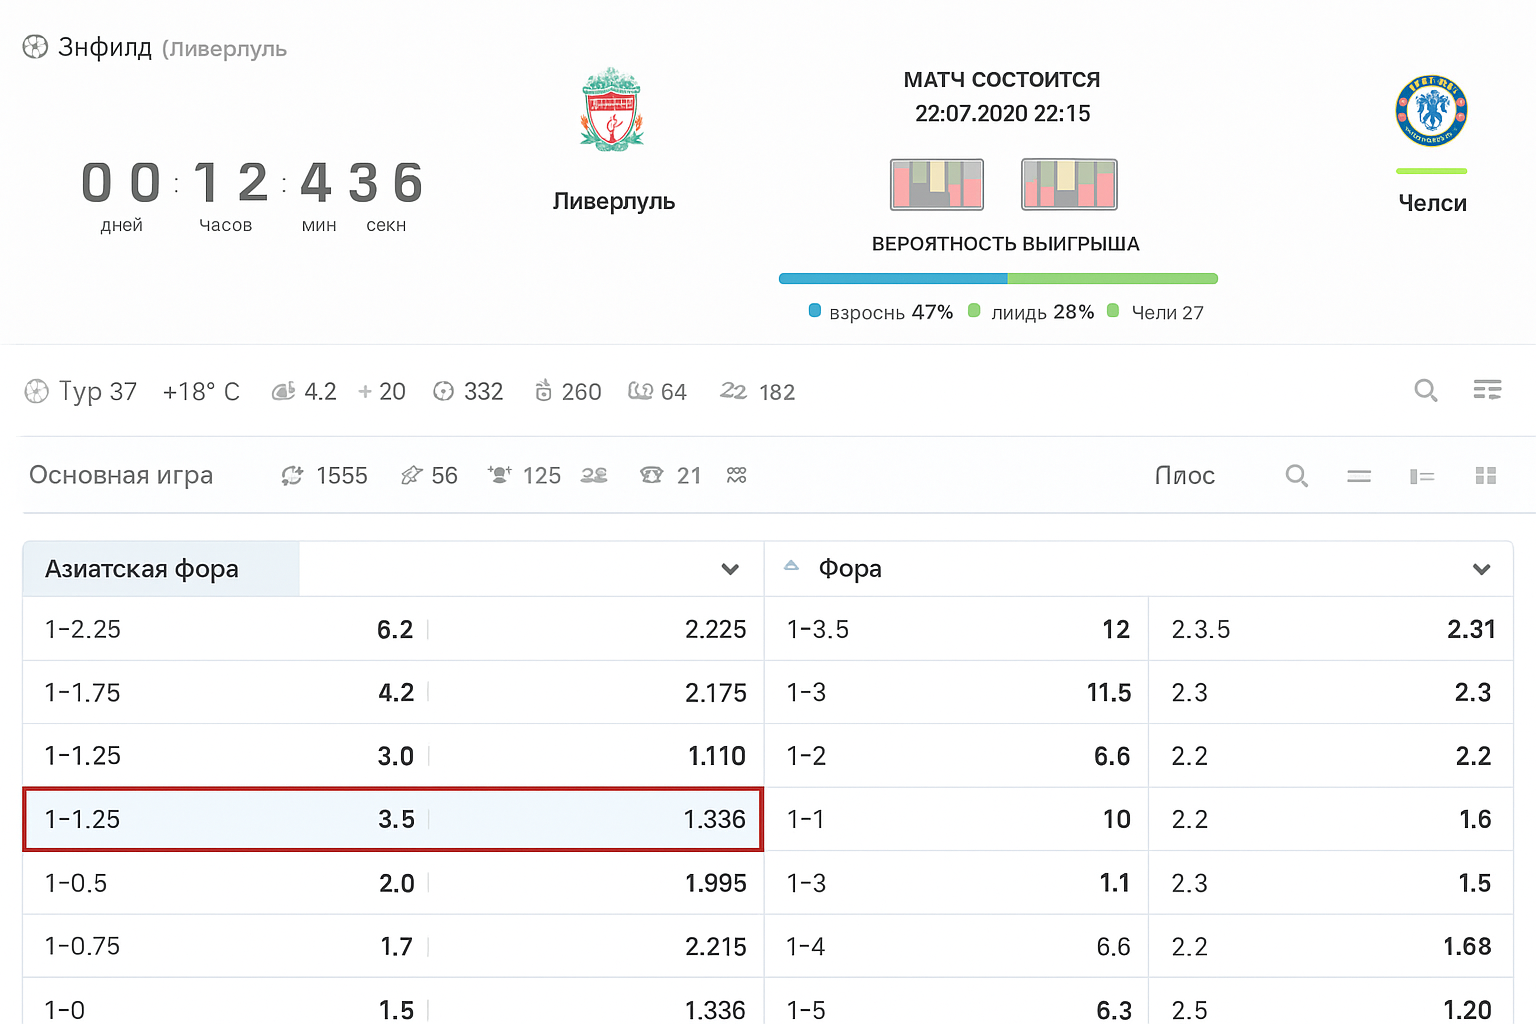Expand the Азиатская фора dropdown chevron
This screenshot has height=1024, width=1536.
point(730,569)
